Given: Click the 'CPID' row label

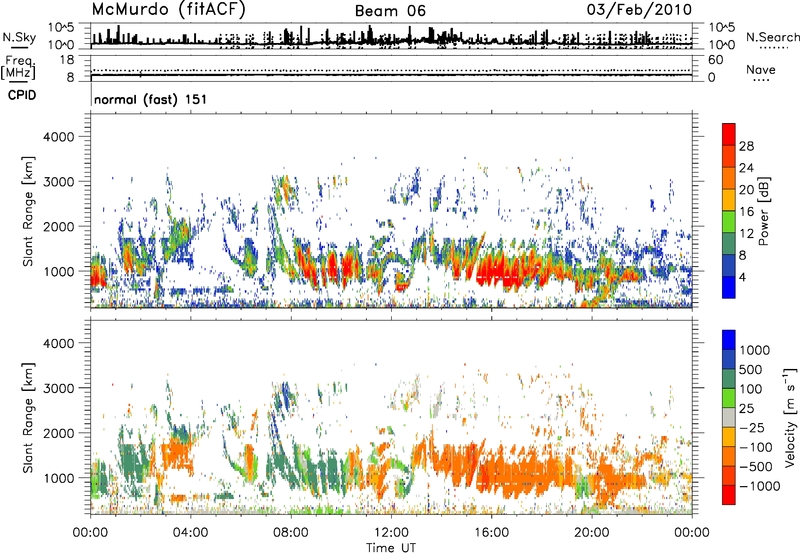Looking at the screenshot, I should 22,95.
